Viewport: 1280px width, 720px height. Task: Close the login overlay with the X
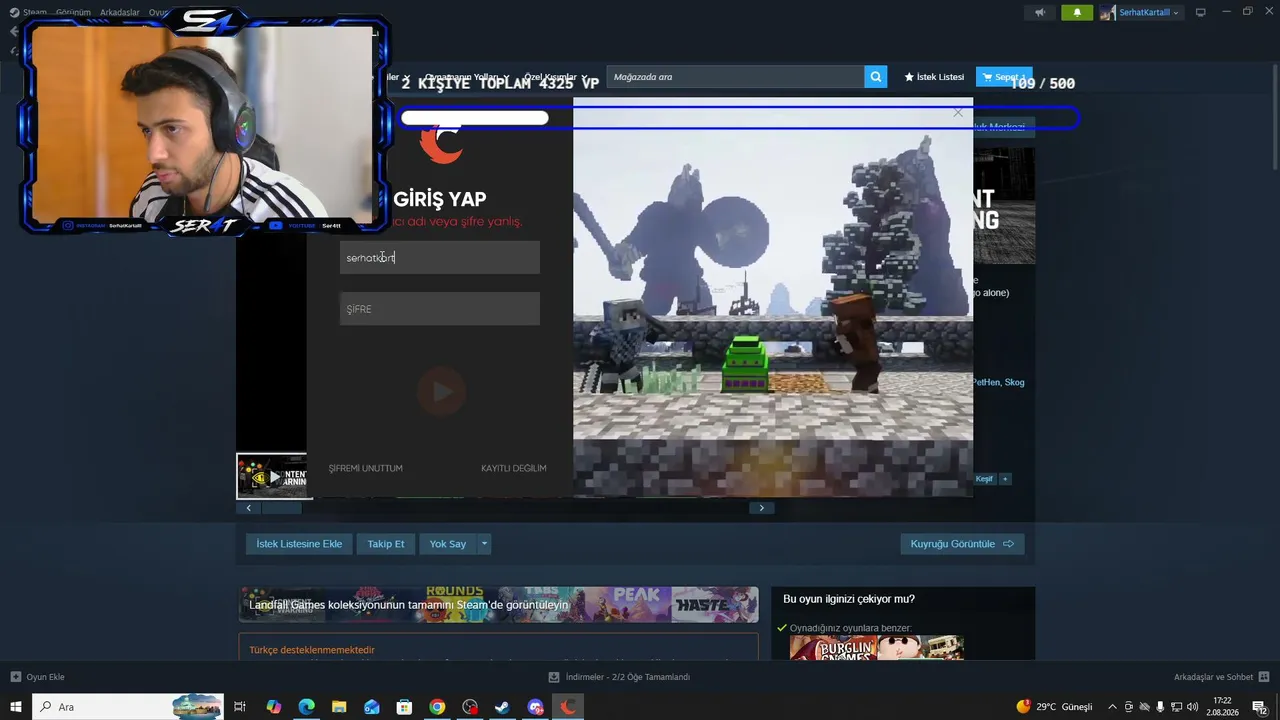click(x=958, y=113)
